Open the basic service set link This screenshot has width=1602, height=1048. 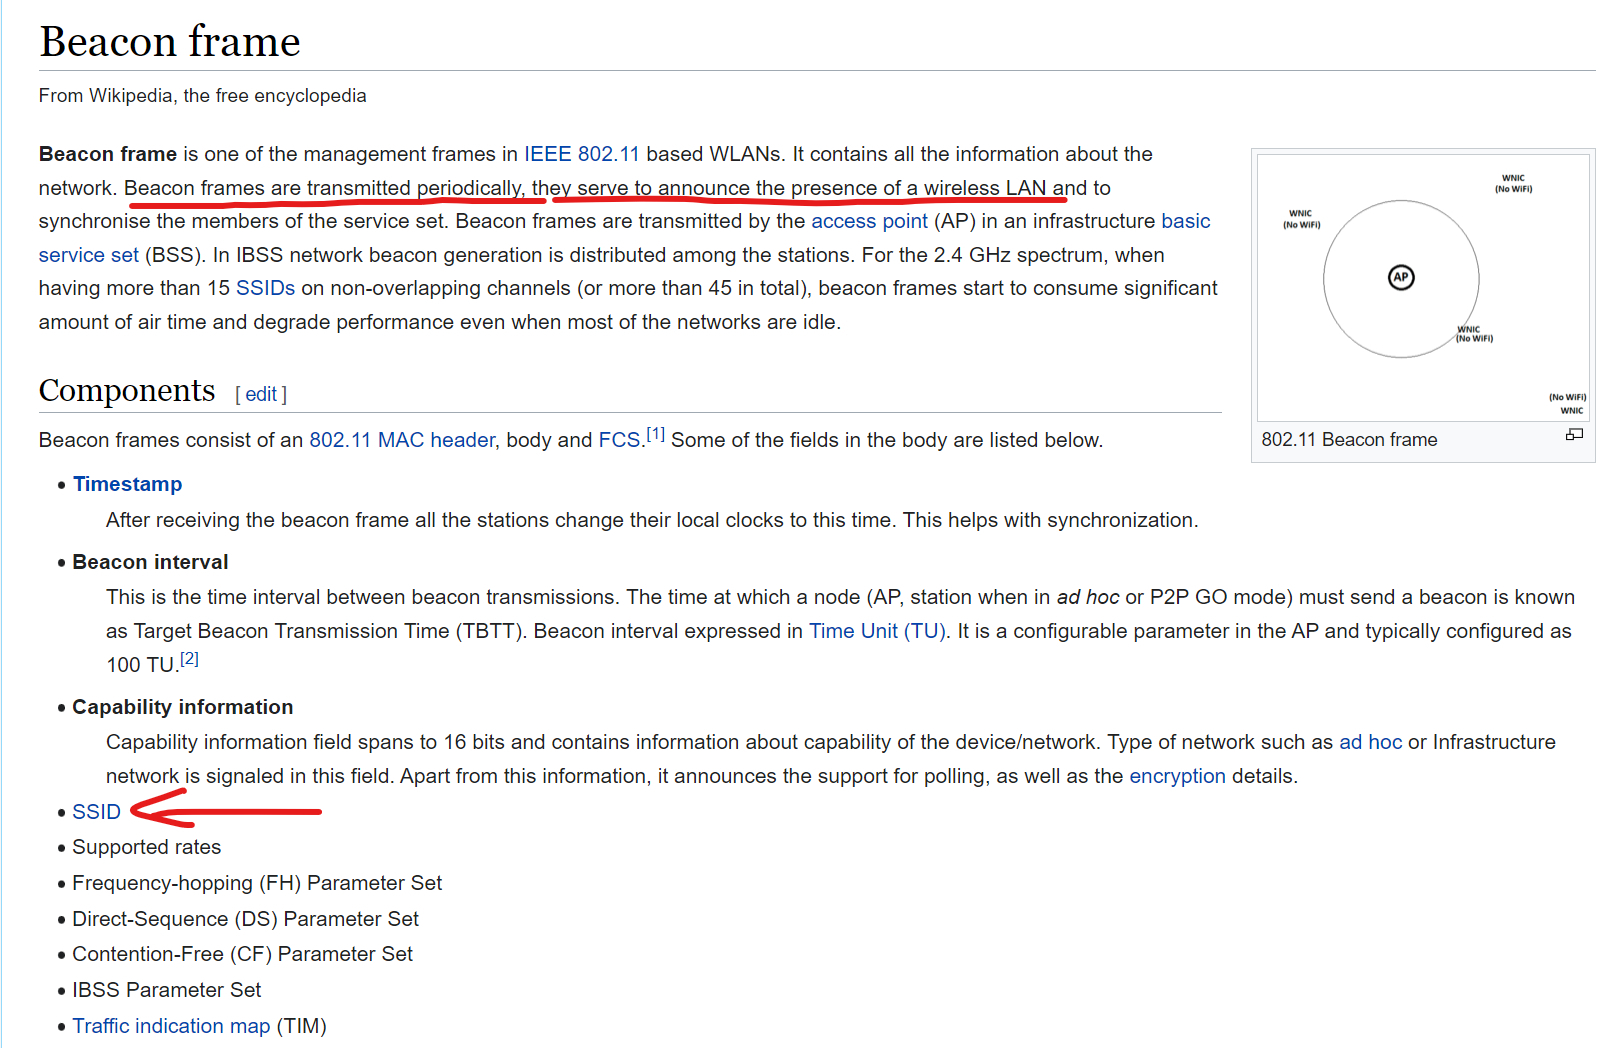(x=1186, y=221)
